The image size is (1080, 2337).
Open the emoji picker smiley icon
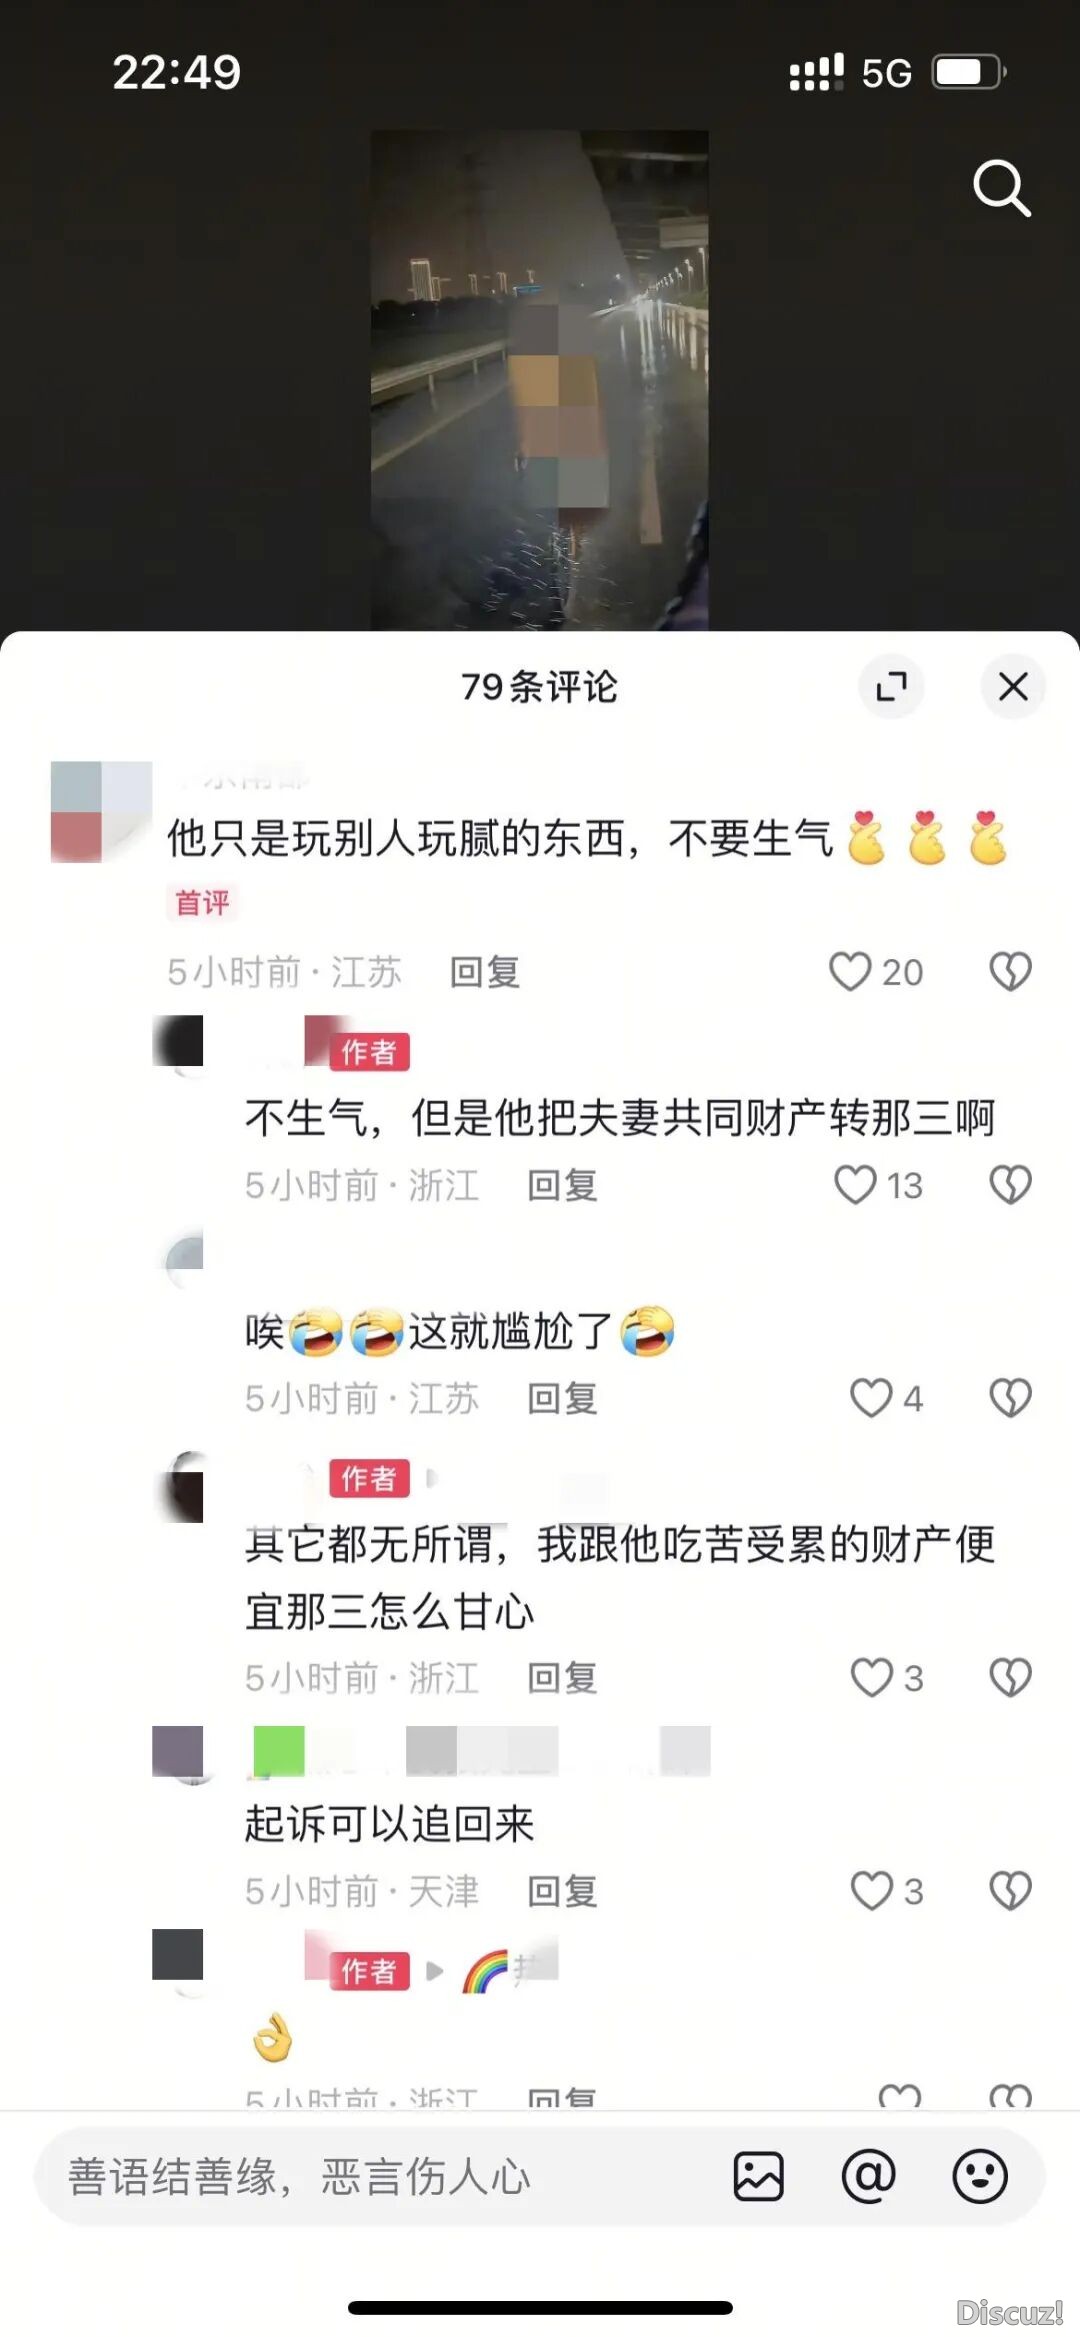pyautogui.click(x=979, y=2177)
